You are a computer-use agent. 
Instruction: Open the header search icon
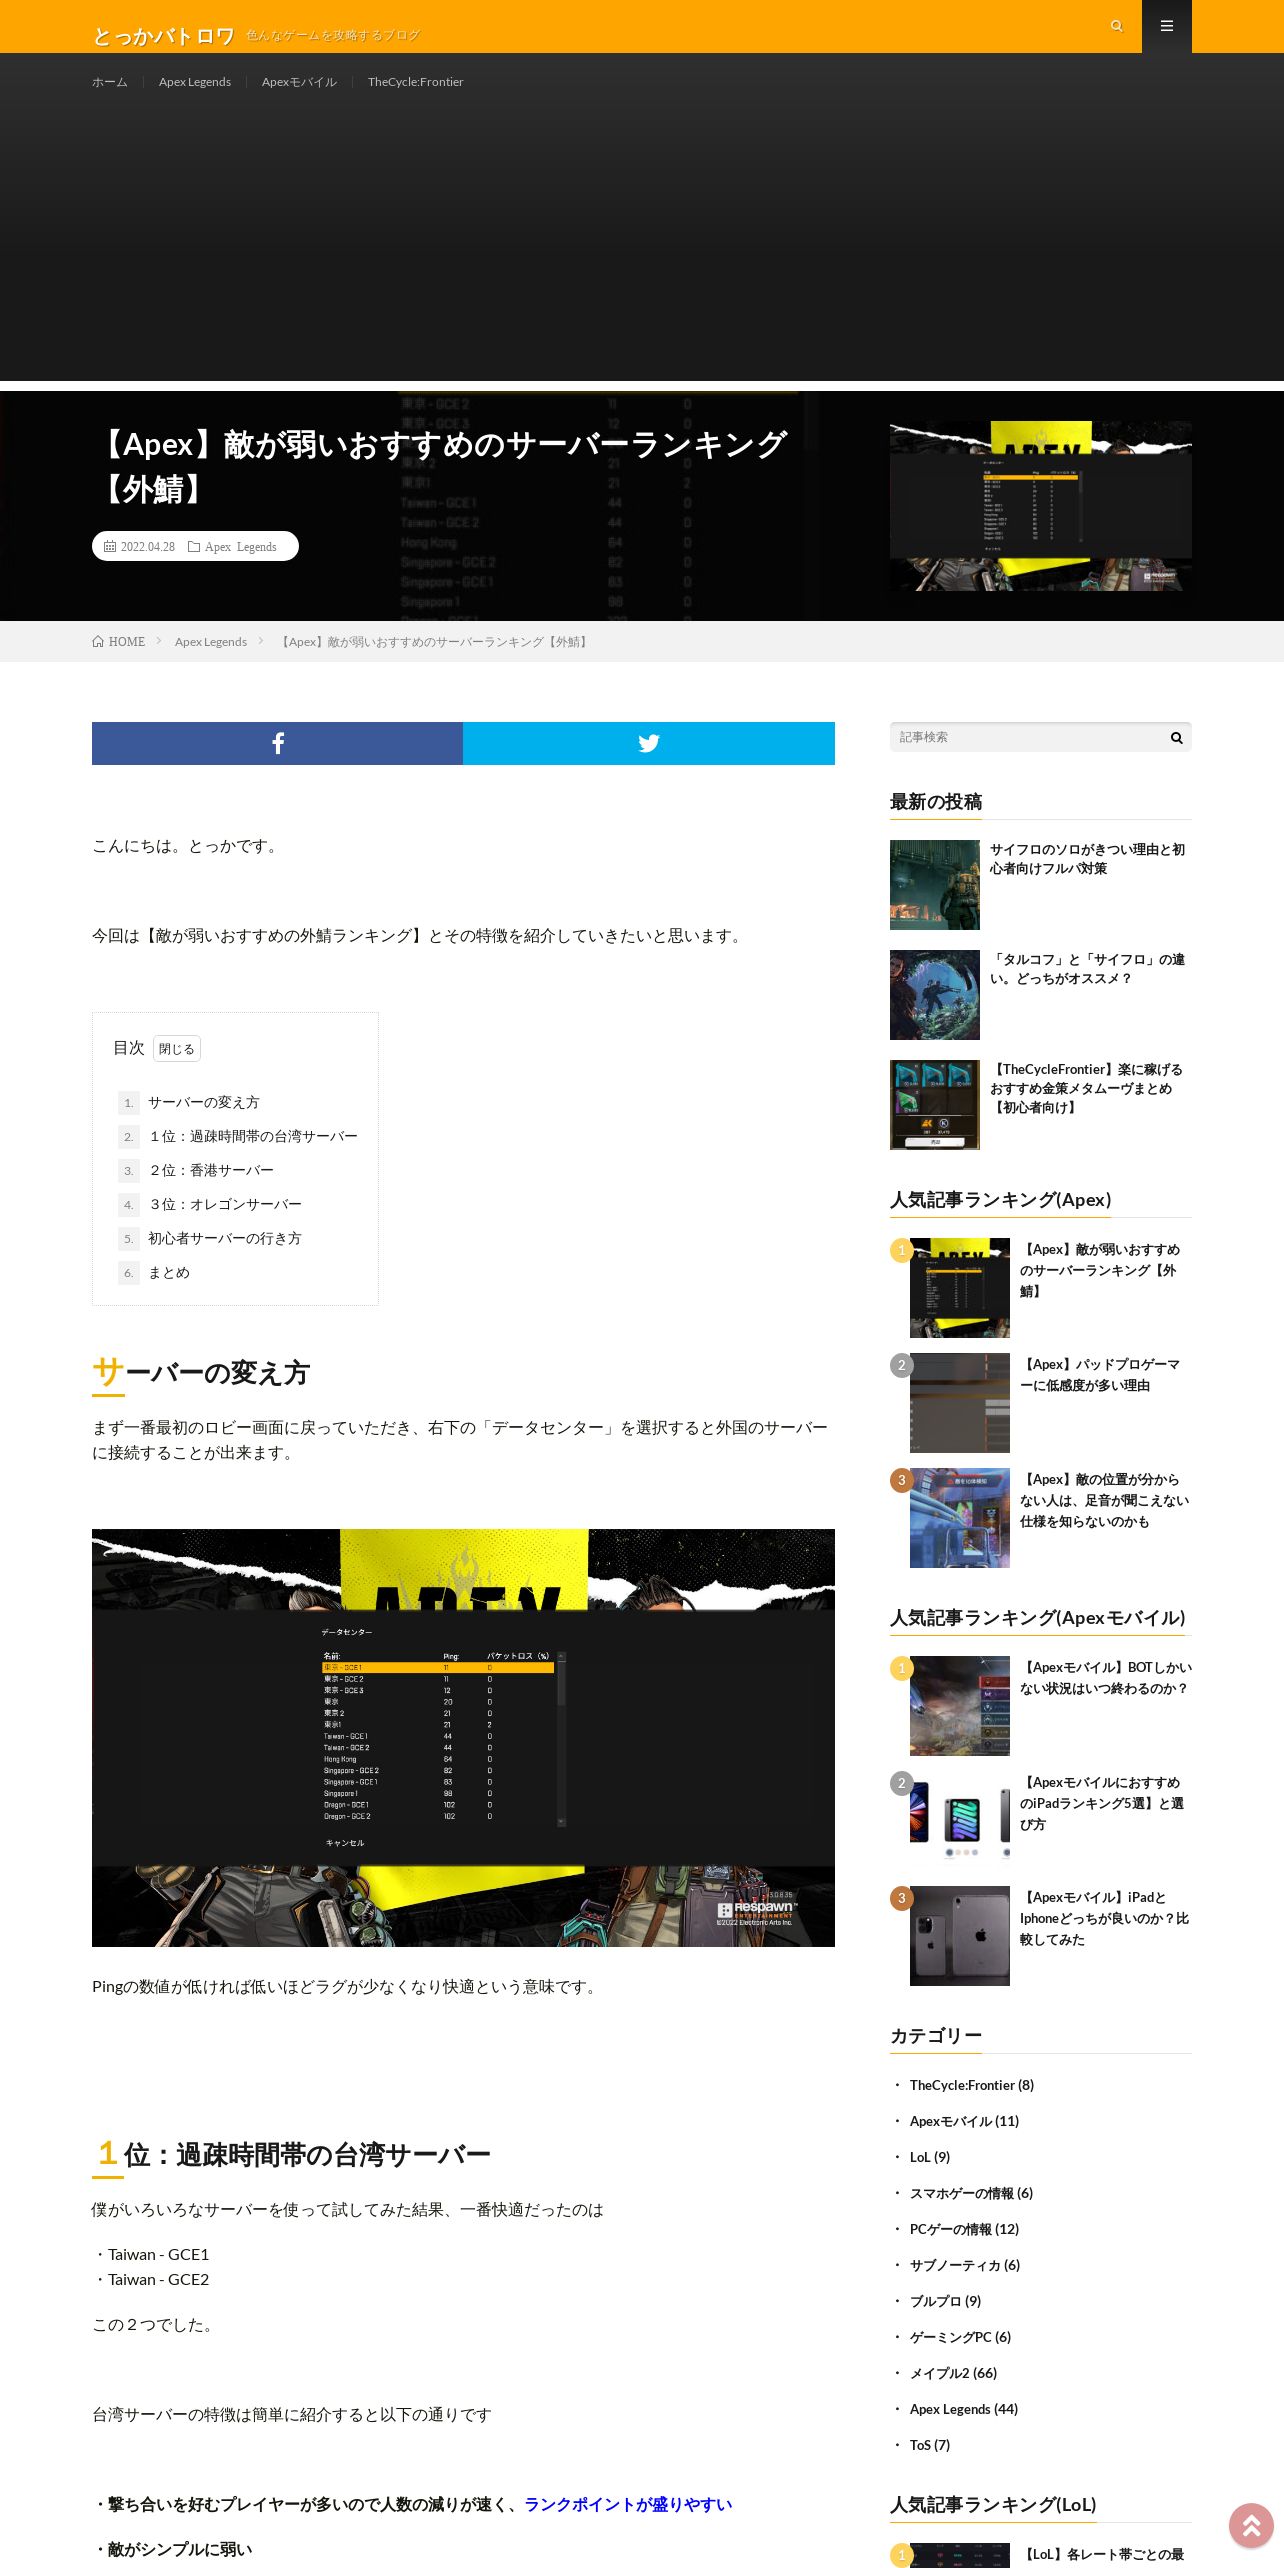point(1117,26)
